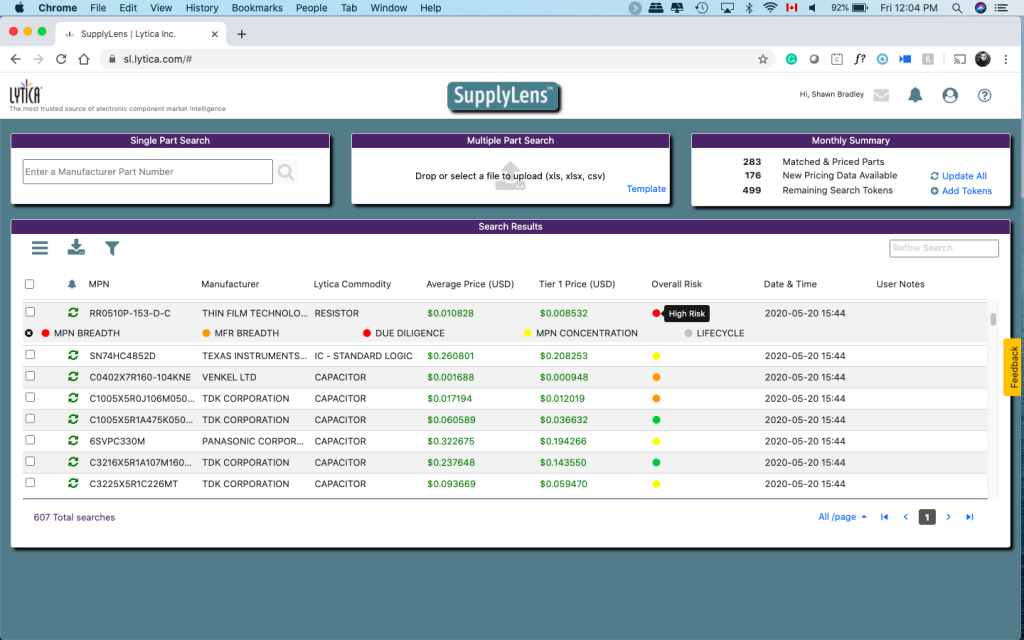Click the Add Tokens link
This screenshot has height=640, width=1024.
click(x=961, y=191)
